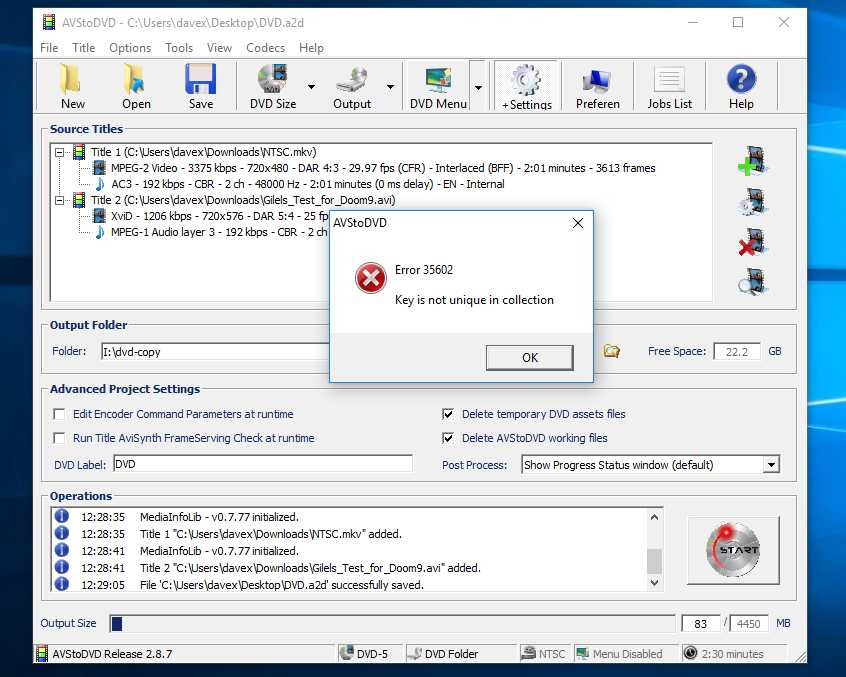Image resolution: width=846 pixels, height=677 pixels.
Task: Add a title with the green plus film icon
Action: pyautogui.click(x=753, y=161)
